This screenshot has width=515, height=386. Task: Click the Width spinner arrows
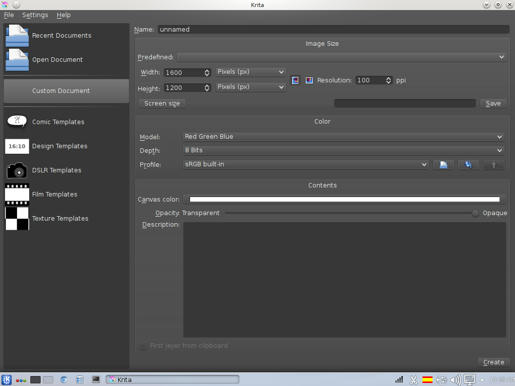pos(207,72)
